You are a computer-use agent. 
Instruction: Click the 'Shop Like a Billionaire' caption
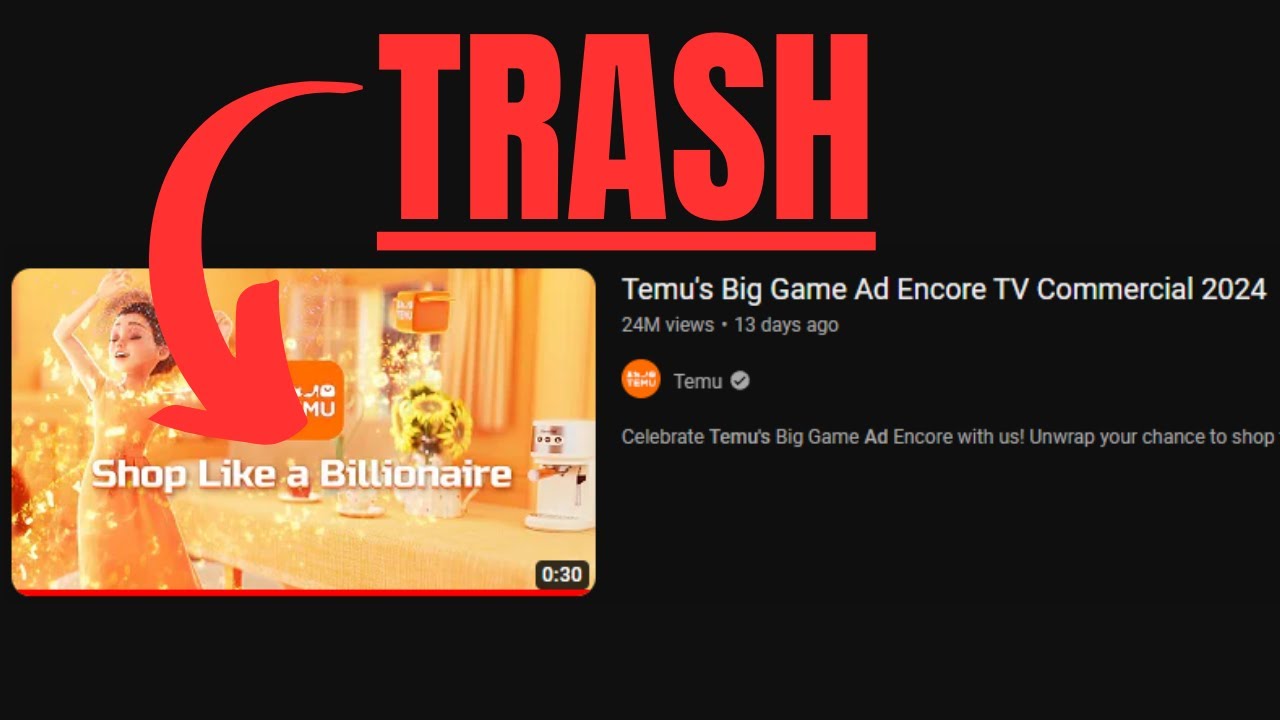click(x=302, y=474)
